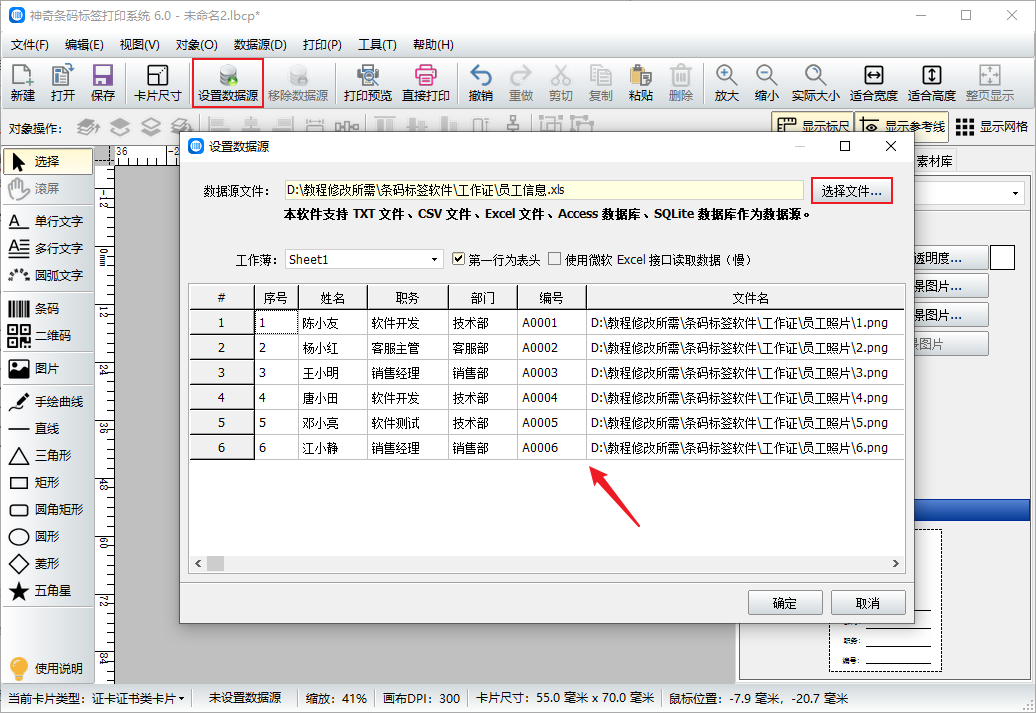This screenshot has width=1036, height=713.
Task: Click the 选择文件... button
Action: pyautogui.click(x=851, y=191)
